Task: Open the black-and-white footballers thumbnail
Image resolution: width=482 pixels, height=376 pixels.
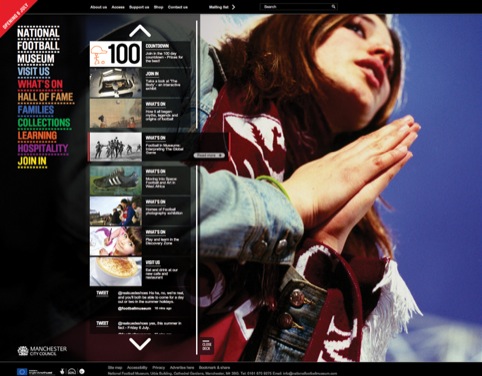Action: 116,147
